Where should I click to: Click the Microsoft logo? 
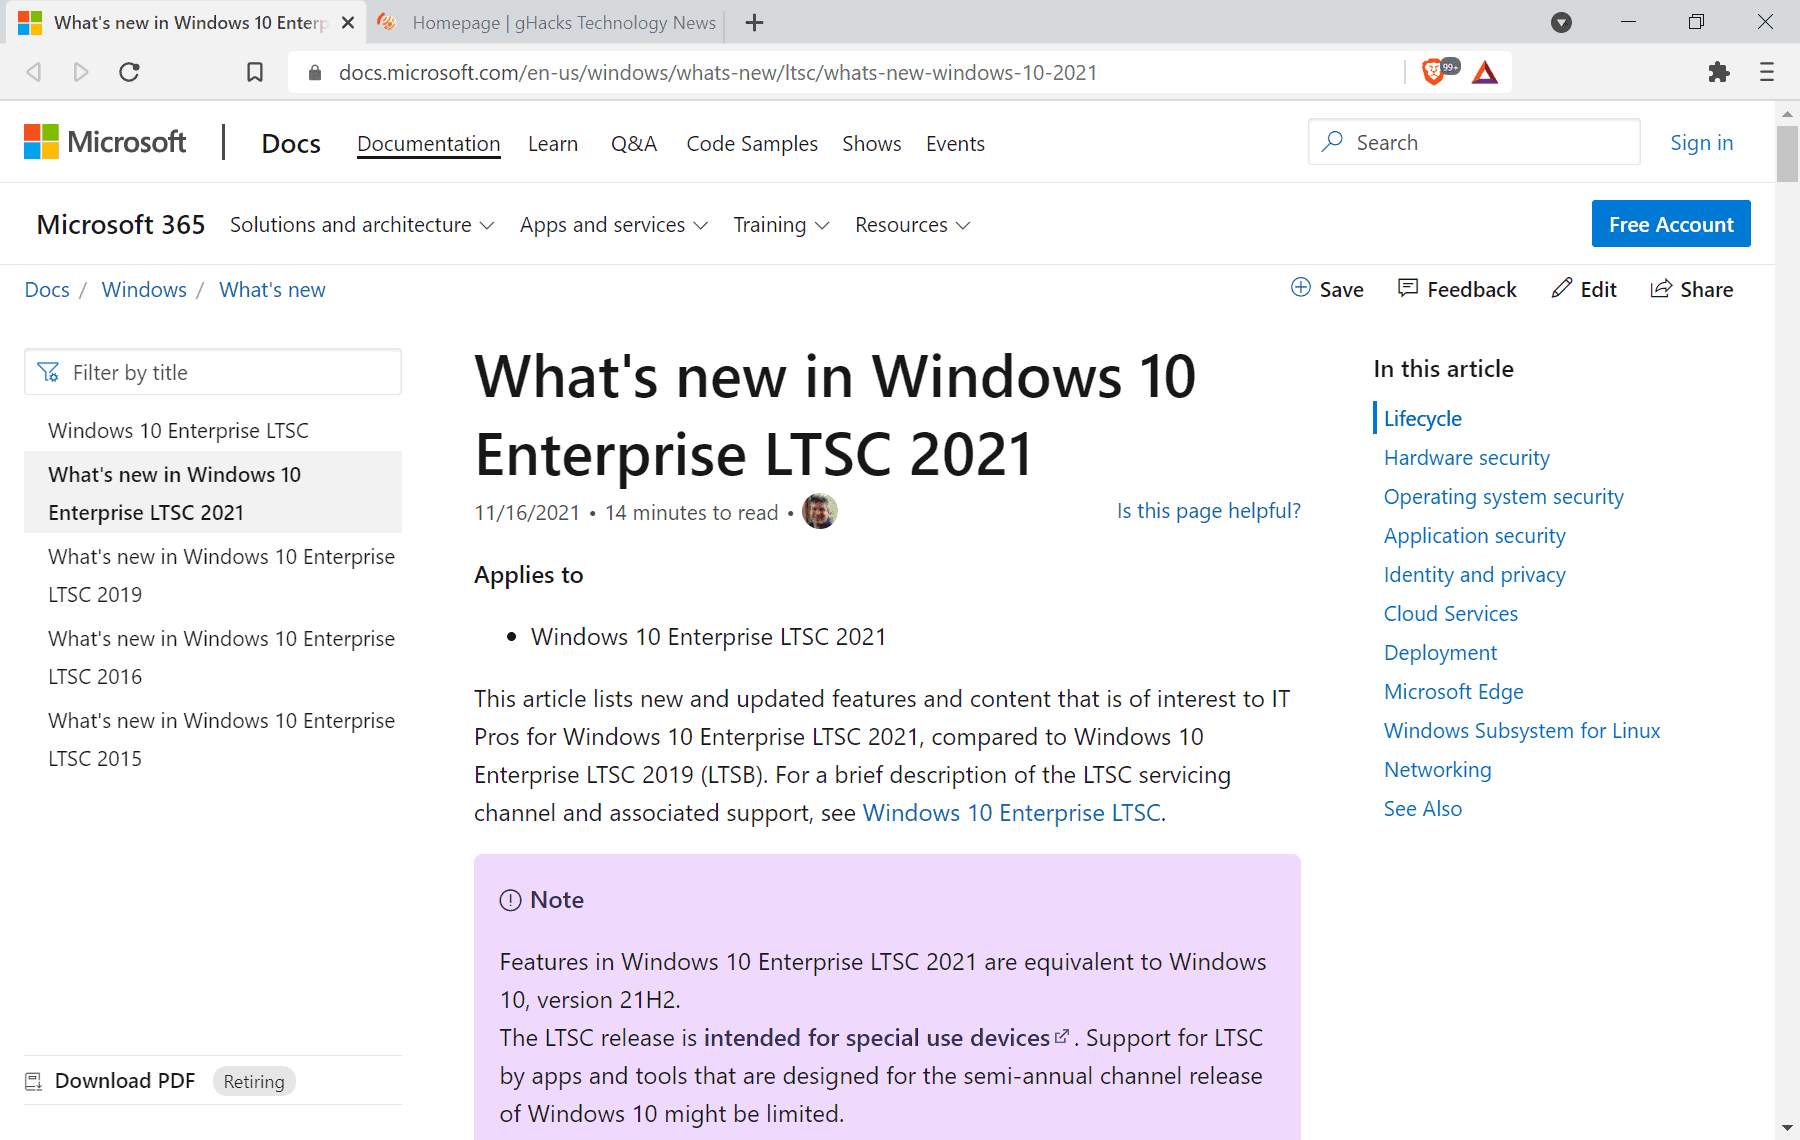(105, 142)
